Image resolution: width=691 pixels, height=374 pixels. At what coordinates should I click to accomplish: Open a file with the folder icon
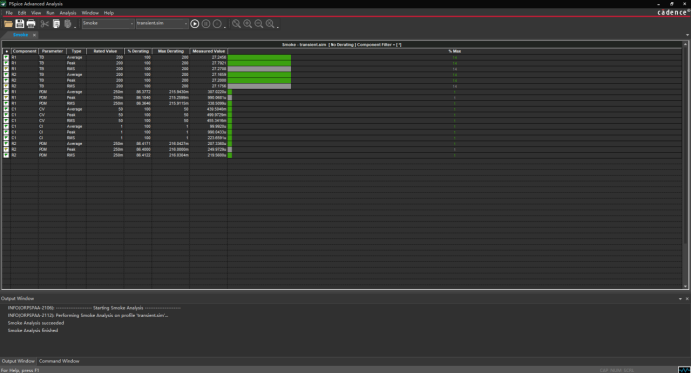pyautogui.click(x=8, y=24)
